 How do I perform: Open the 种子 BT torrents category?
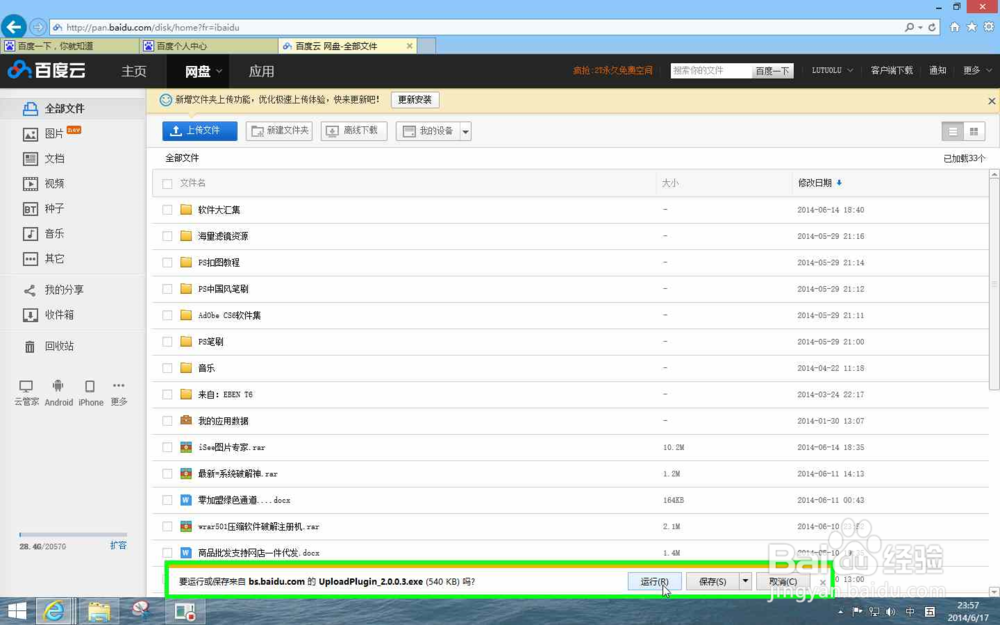coord(43,209)
